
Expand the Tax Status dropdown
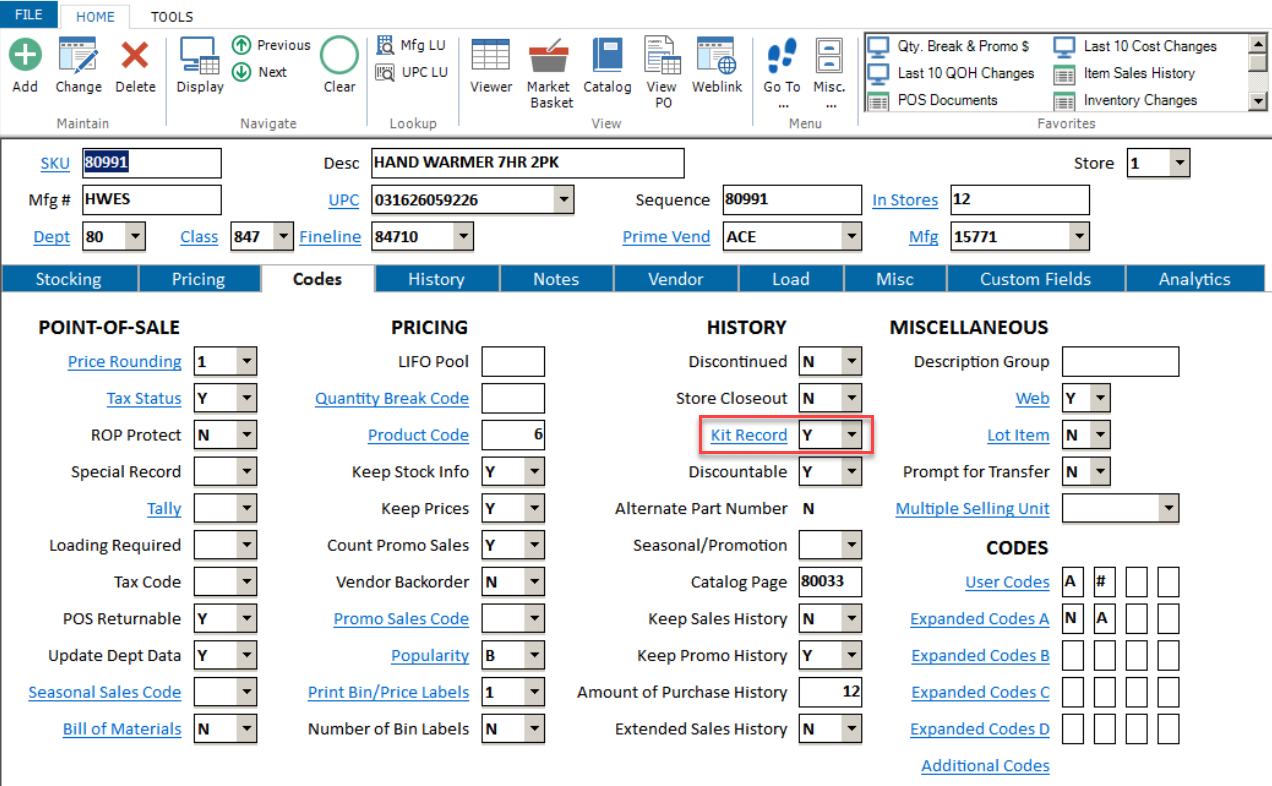point(247,398)
